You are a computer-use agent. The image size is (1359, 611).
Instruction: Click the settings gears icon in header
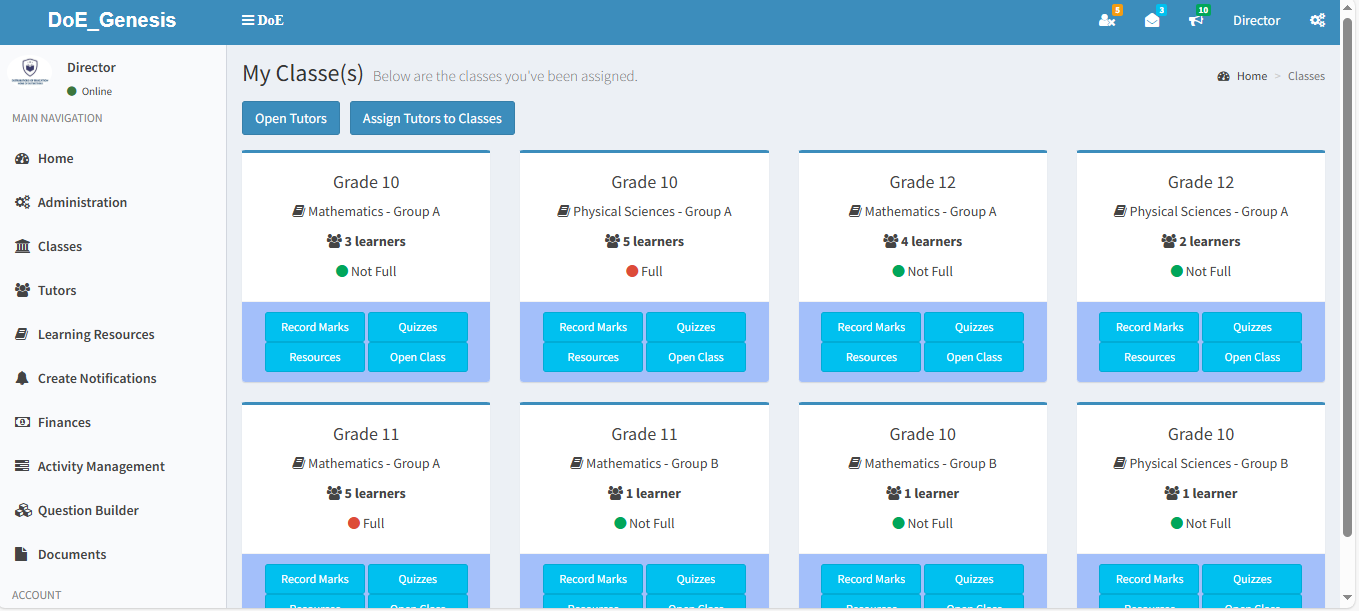1317,20
